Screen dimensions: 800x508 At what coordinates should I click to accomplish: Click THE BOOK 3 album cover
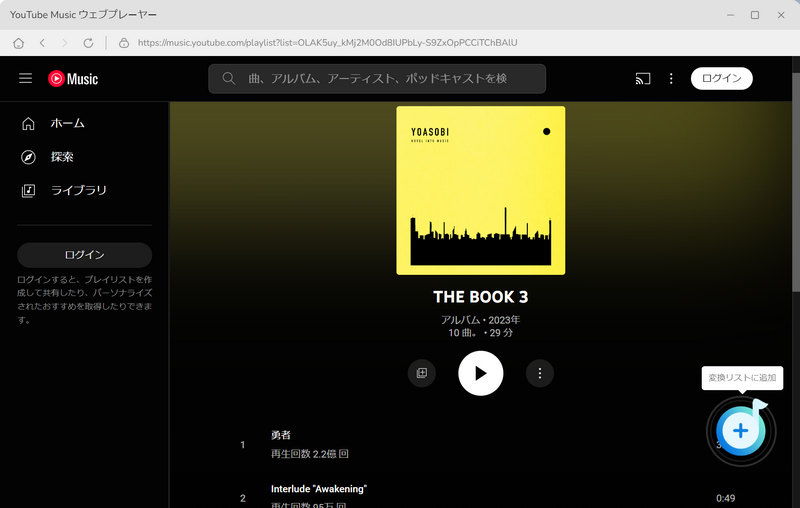pos(481,190)
